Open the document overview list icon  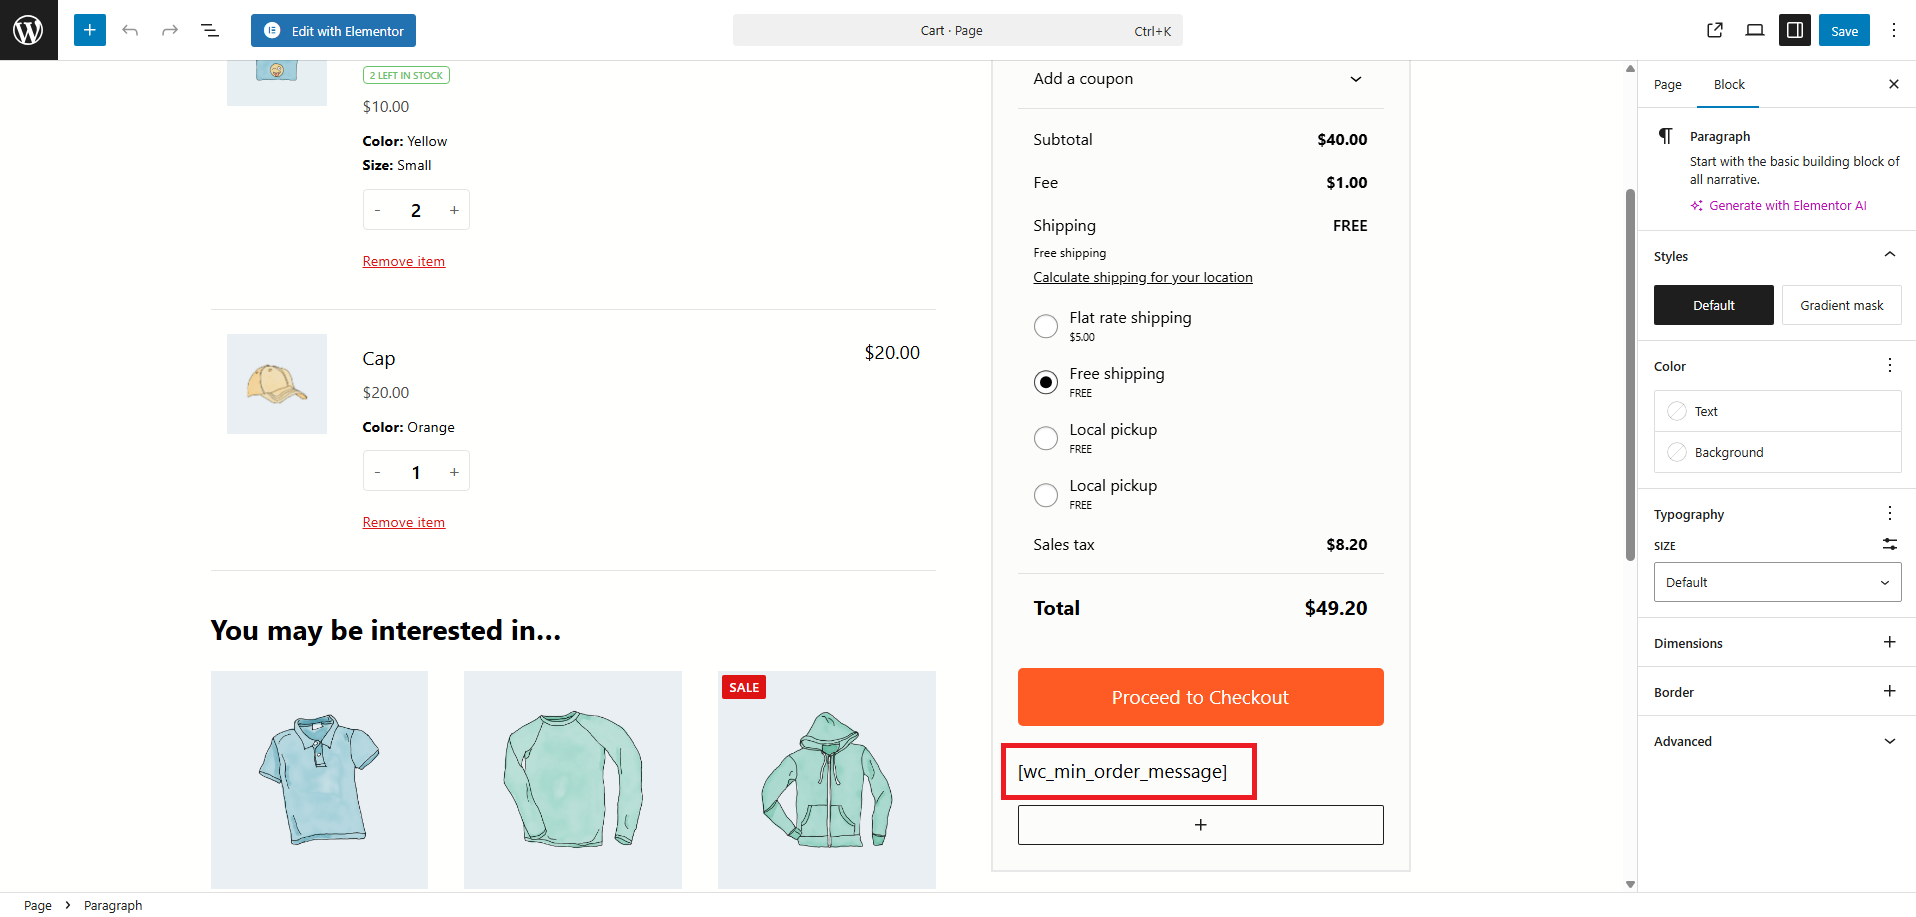210,30
